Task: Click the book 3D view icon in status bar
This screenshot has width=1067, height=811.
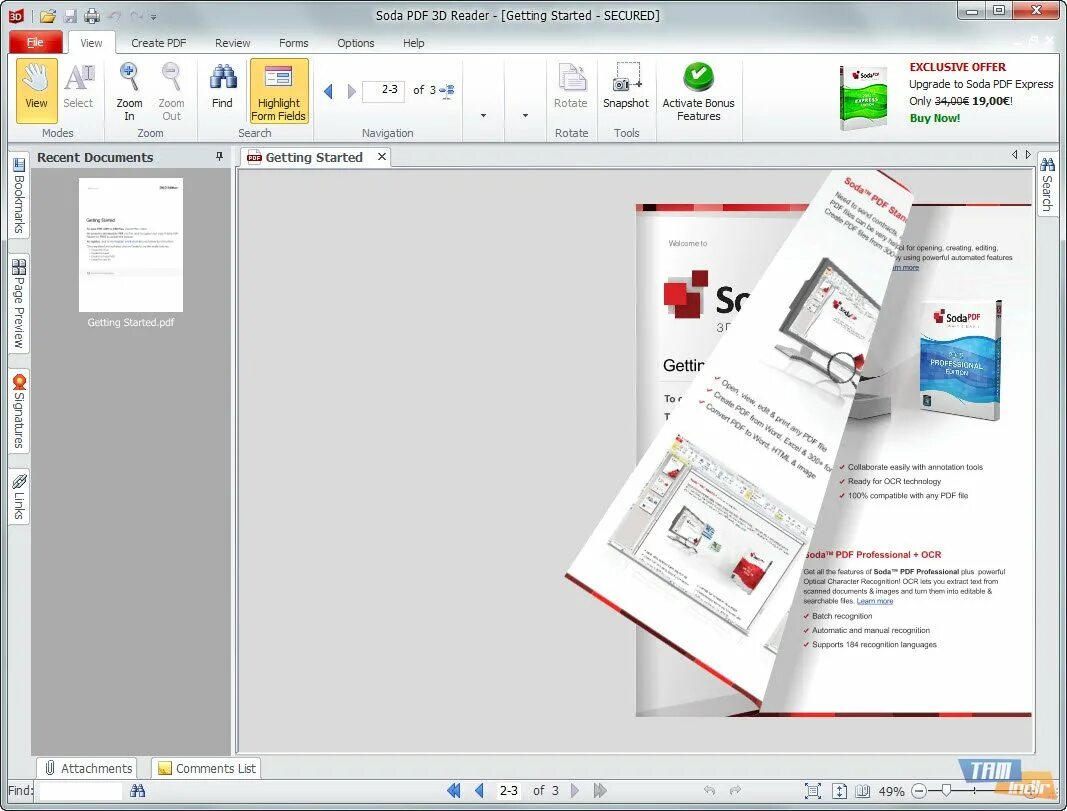Action: (x=863, y=791)
